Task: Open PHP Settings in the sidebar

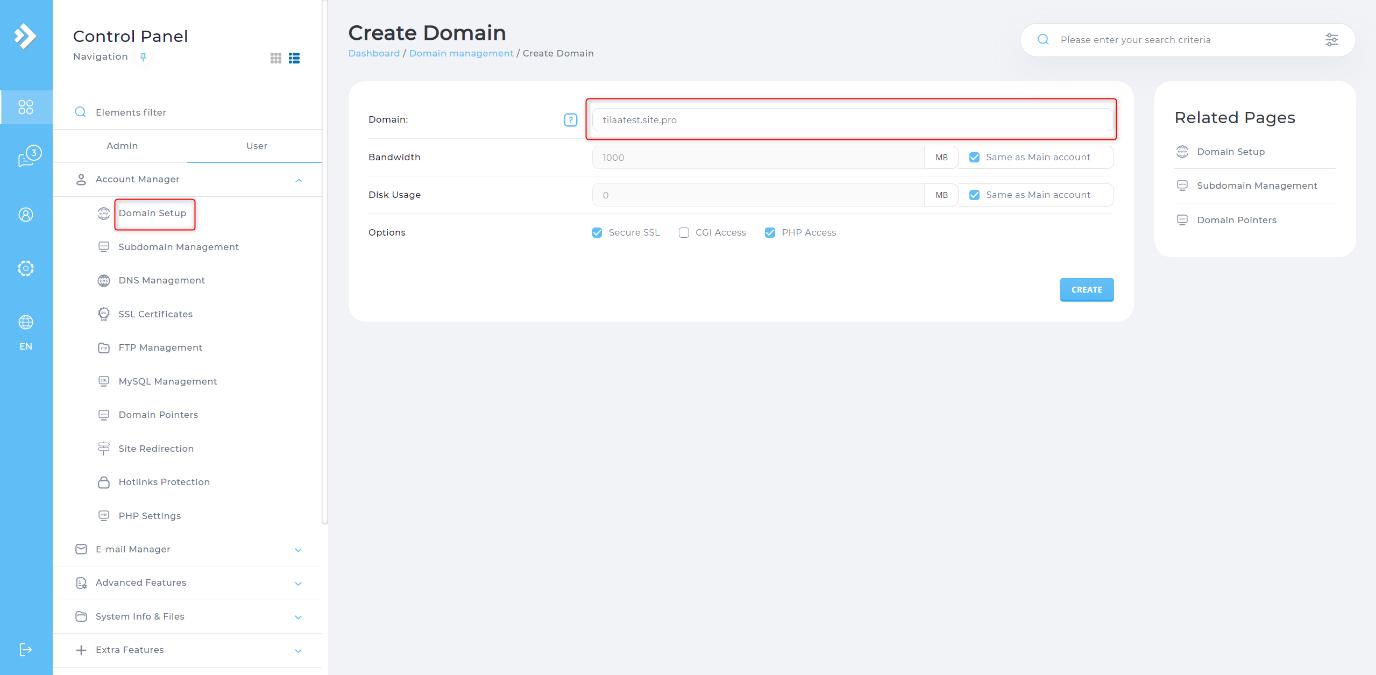Action: tap(150, 516)
